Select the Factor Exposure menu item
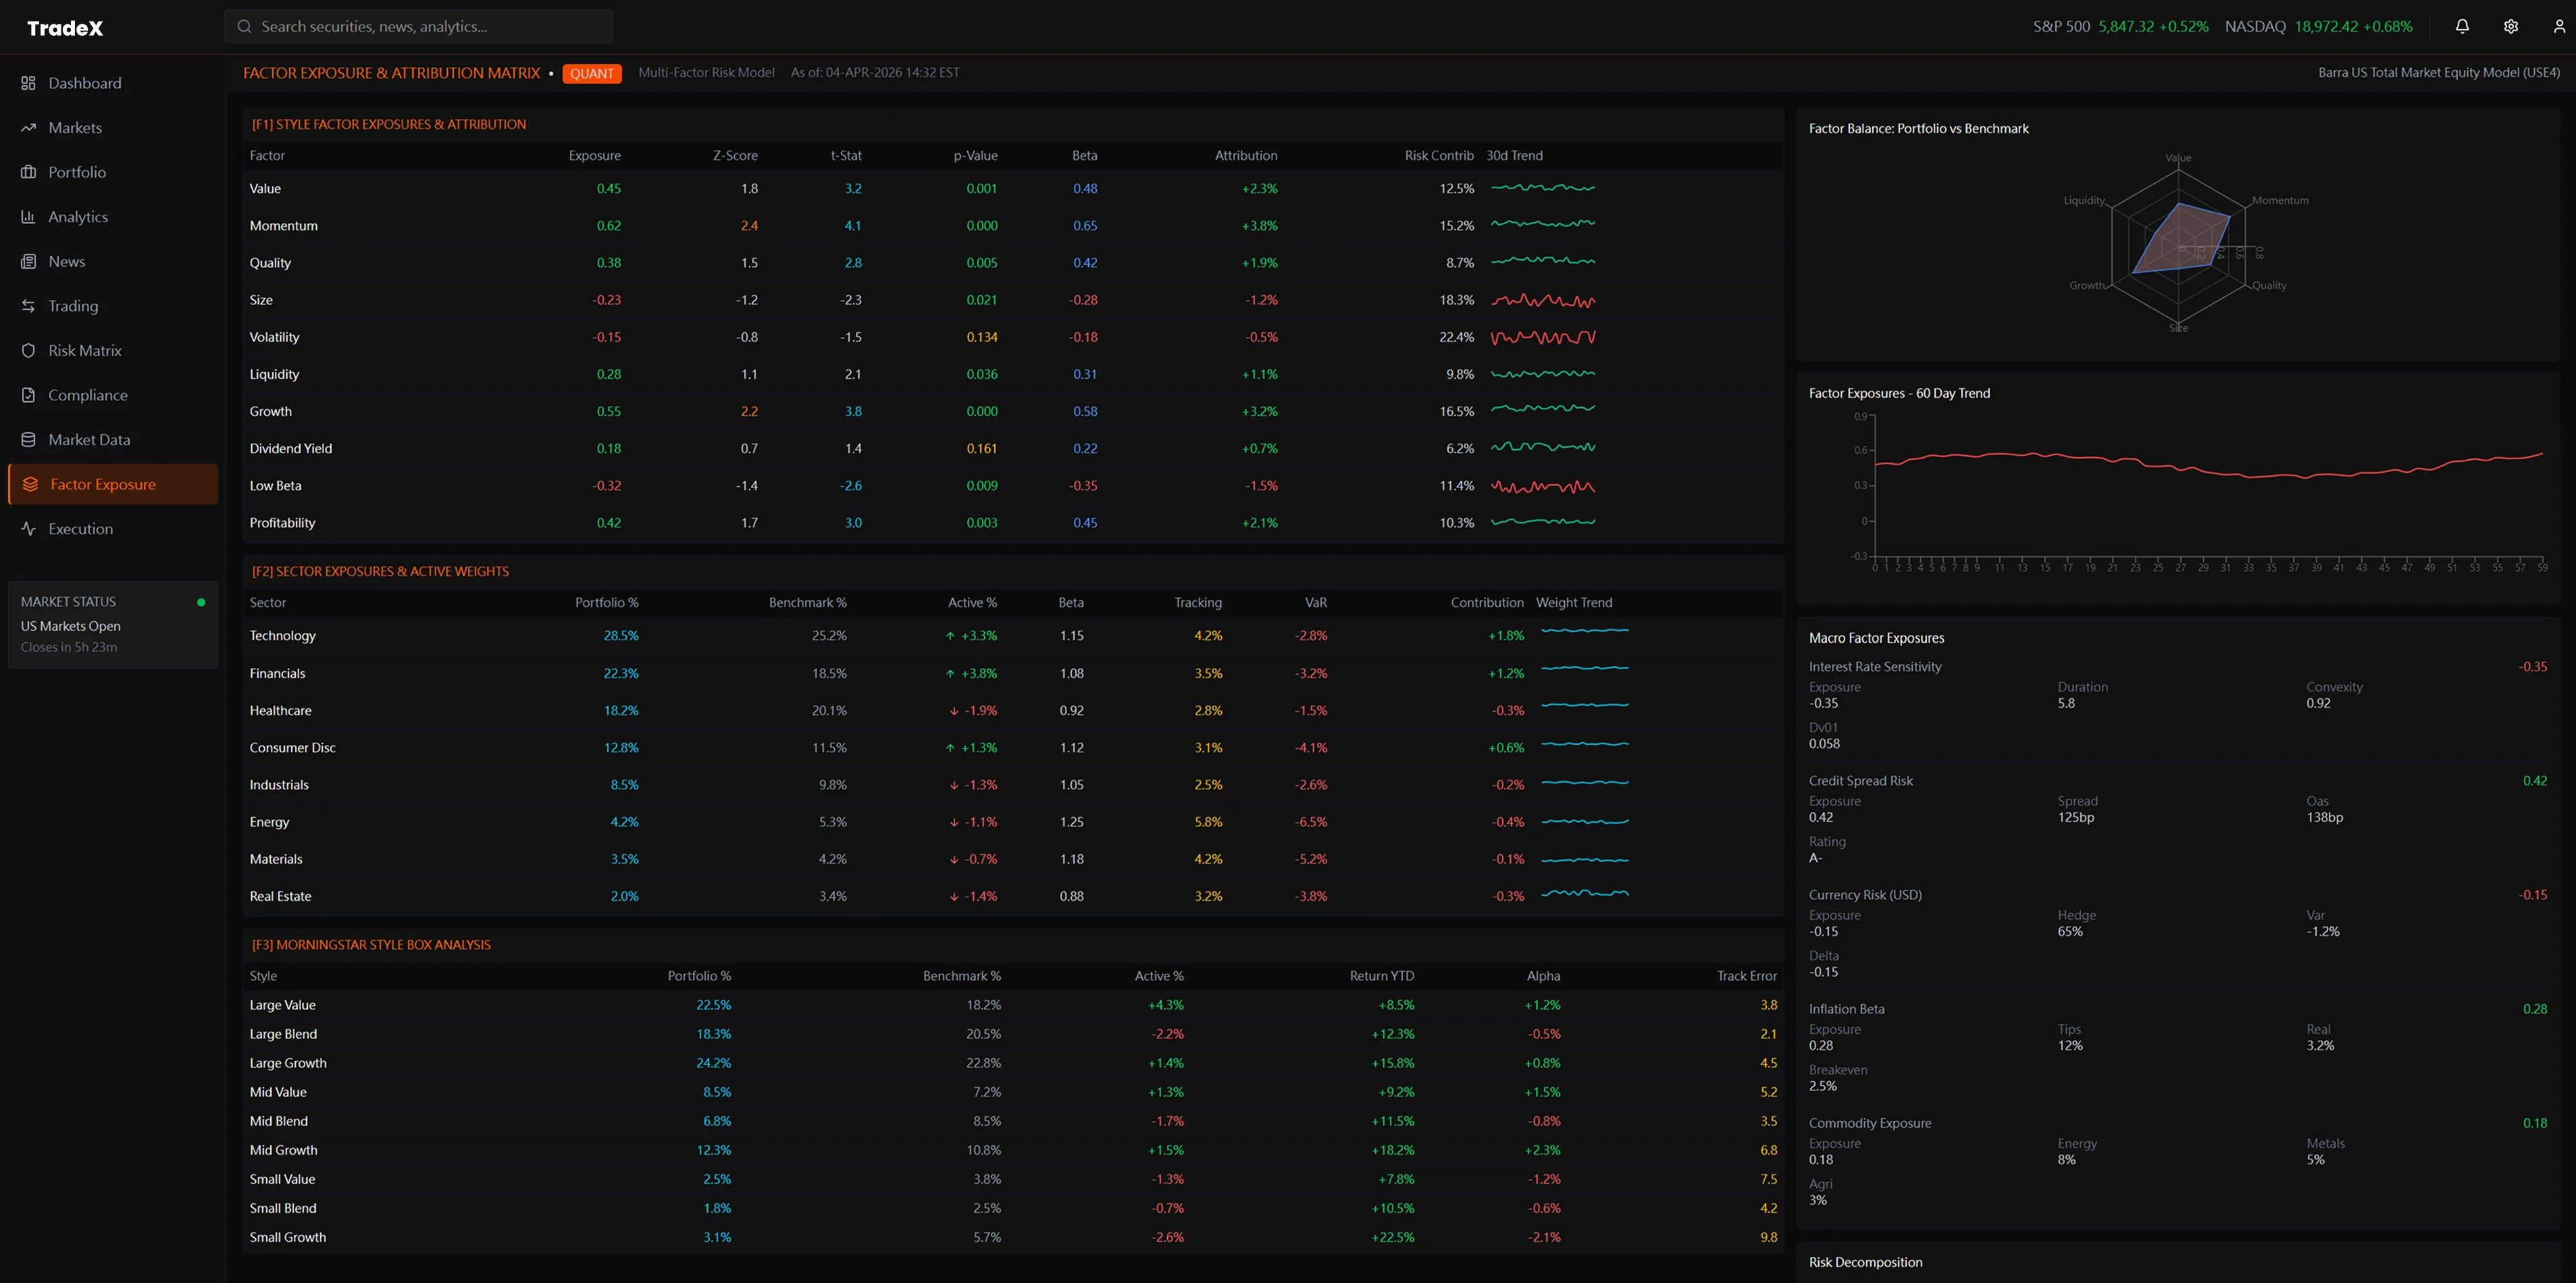 pyautogui.click(x=103, y=485)
